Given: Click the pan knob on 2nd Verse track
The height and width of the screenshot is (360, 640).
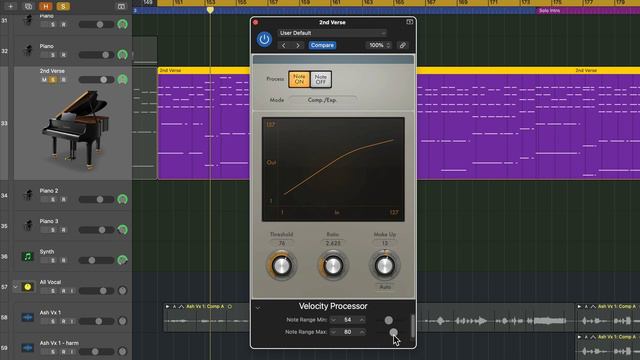Looking at the screenshot, I should 122,80.
